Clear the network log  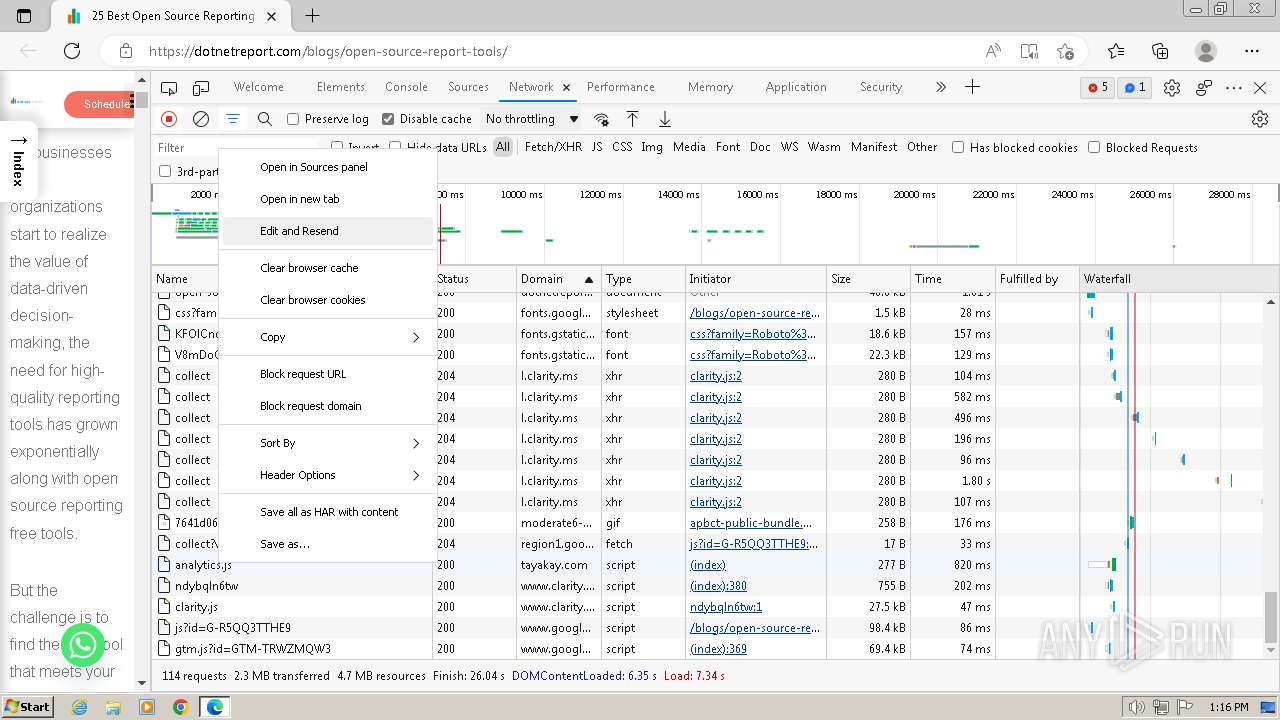pyautogui.click(x=201, y=119)
